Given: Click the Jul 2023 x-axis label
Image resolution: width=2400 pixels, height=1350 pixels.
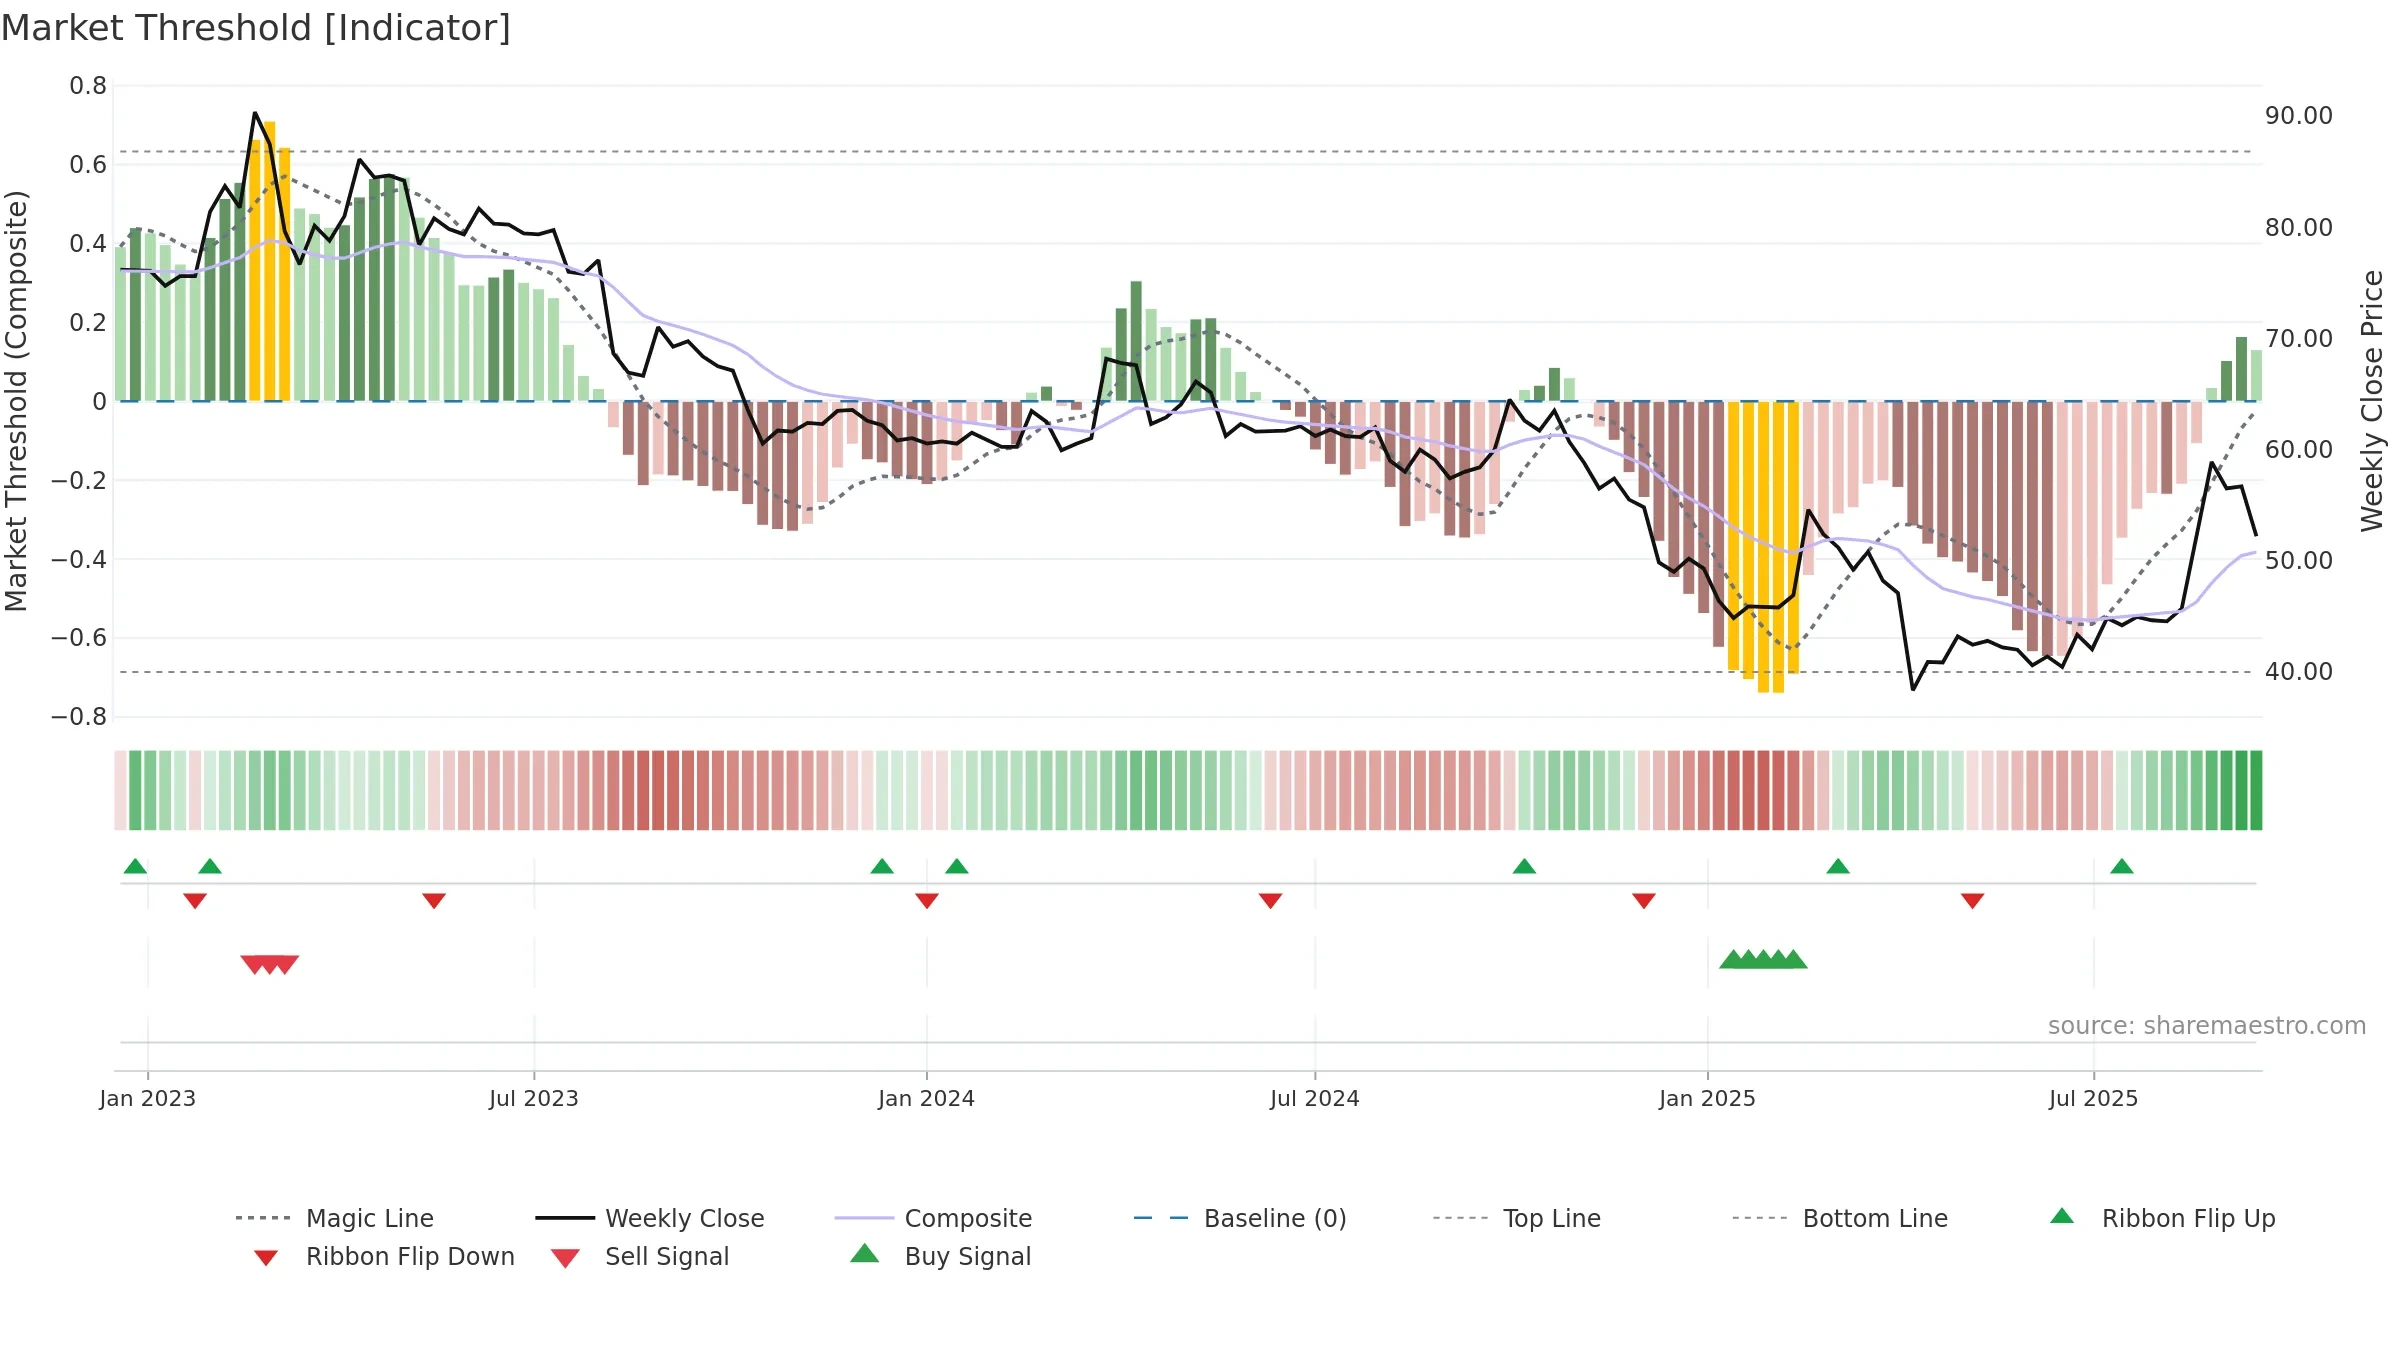Looking at the screenshot, I should [534, 1098].
